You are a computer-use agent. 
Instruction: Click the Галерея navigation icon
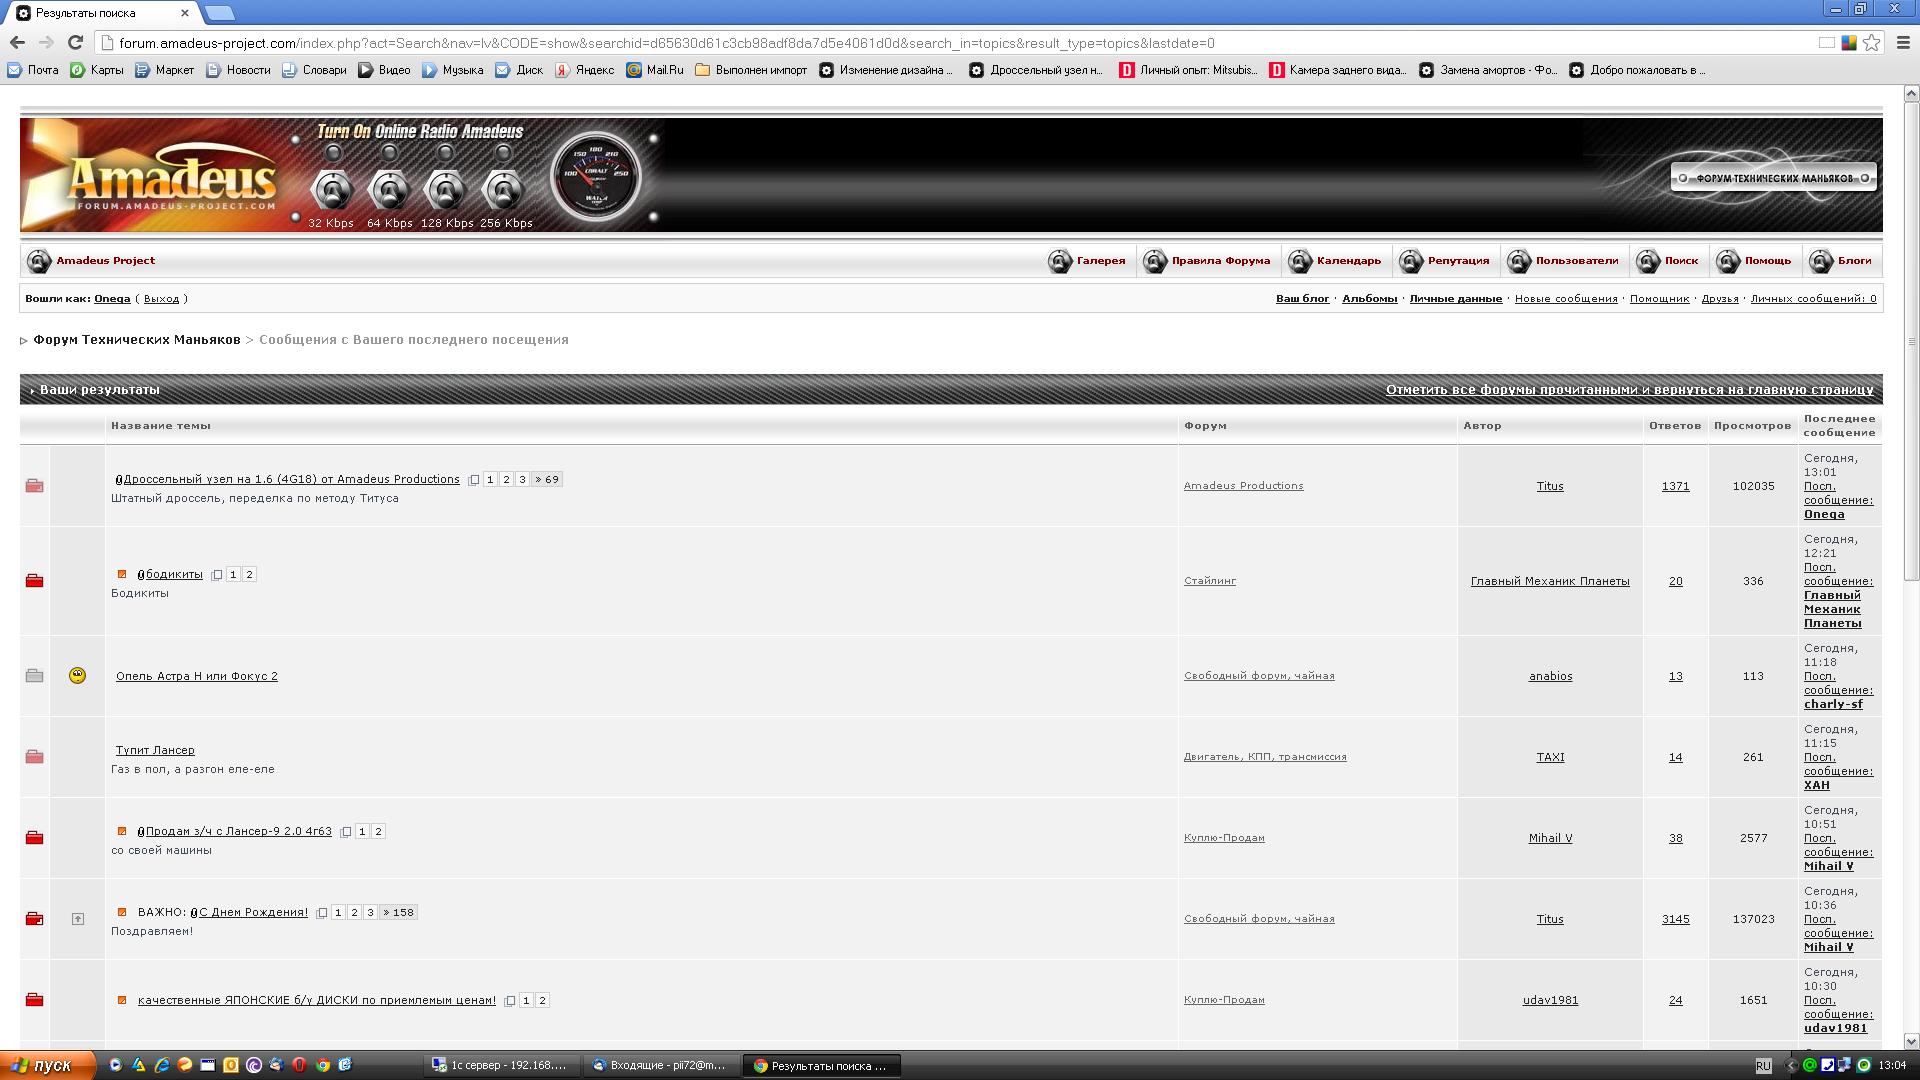1060,261
